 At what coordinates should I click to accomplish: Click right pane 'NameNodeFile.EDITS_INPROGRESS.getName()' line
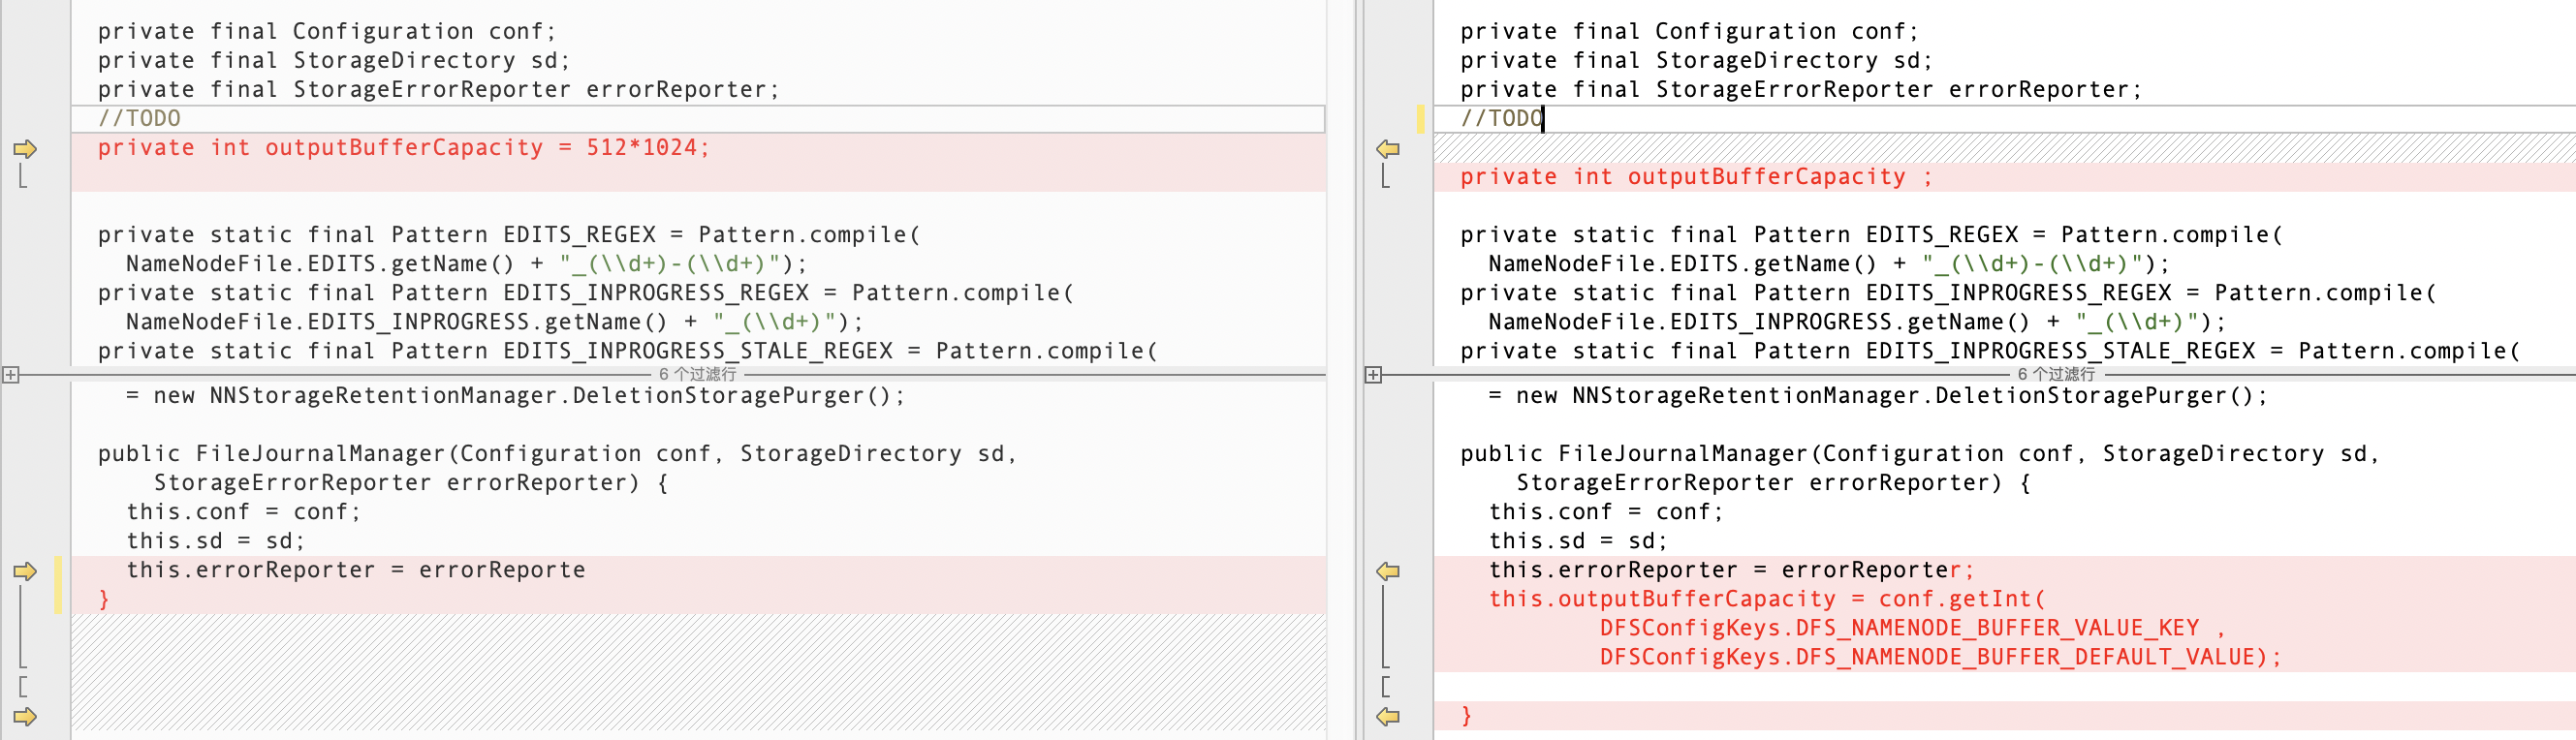click(x=1857, y=322)
